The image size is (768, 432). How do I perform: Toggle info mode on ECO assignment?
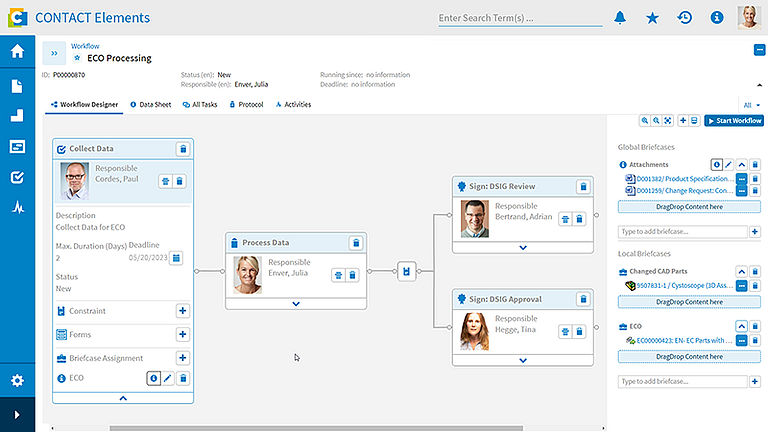pyautogui.click(x=153, y=378)
